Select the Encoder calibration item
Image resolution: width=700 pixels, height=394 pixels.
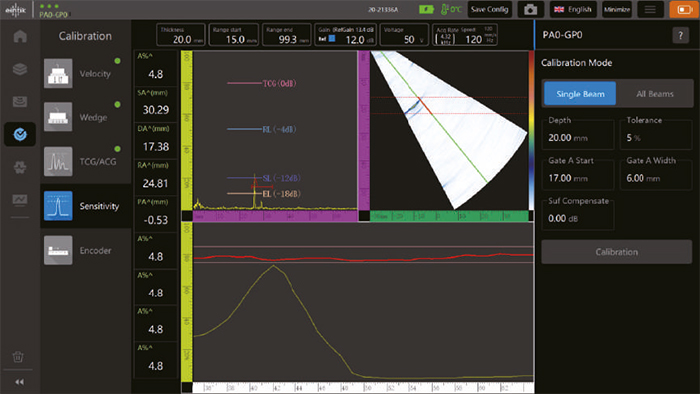[x=86, y=250]
